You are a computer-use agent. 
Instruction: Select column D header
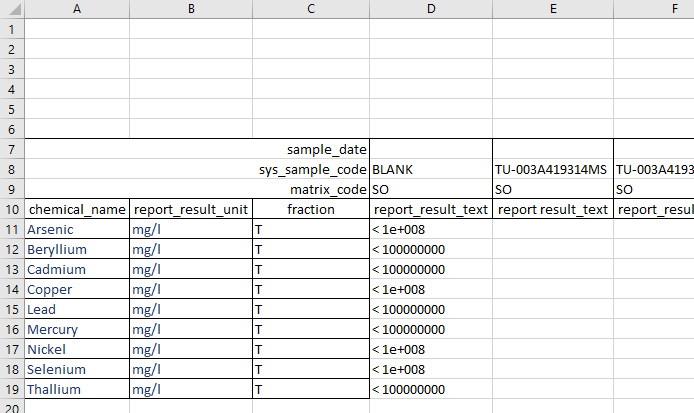(431, 9)
